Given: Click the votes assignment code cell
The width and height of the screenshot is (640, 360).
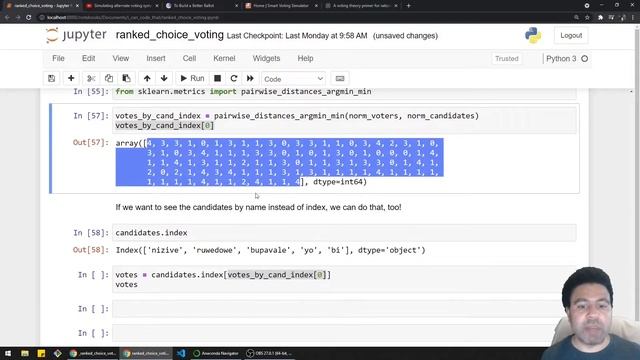Looking at the screenshot, I should pyautogui.click(x=344, y=279).
